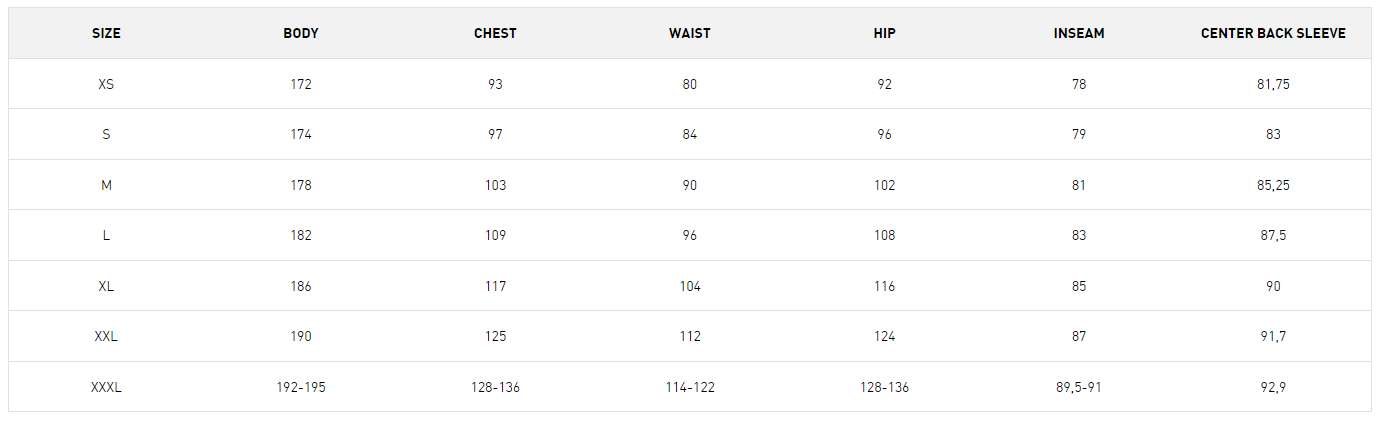Viewport: 1379px width, 426px height.
Task: Click the XXL size row label
Action: tap(106, 336)
